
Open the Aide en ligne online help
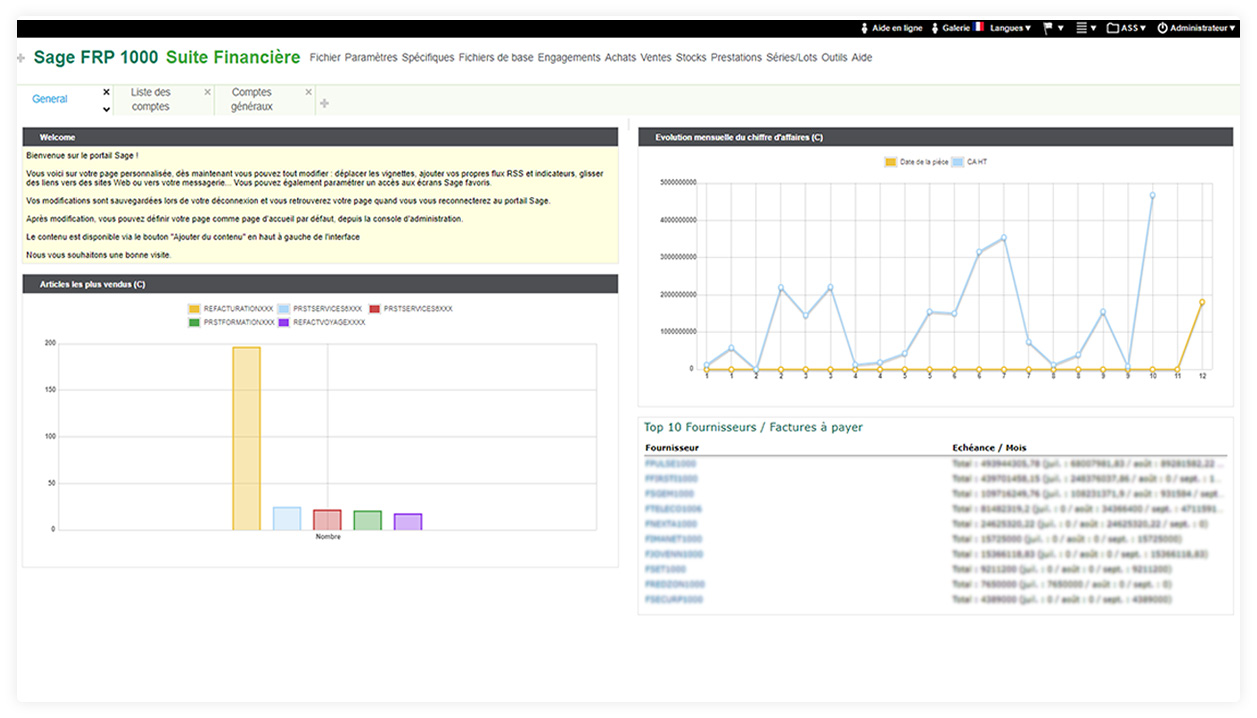tap(891, 28)
